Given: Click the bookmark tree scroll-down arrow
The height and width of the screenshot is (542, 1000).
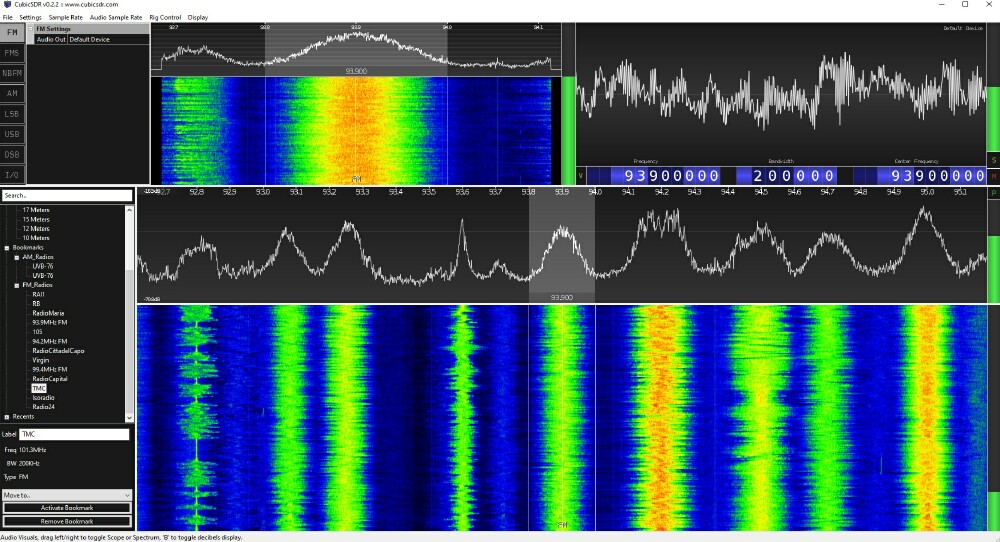Looking at the screenshot, I should pyautogui.click(x=129, y=418).
